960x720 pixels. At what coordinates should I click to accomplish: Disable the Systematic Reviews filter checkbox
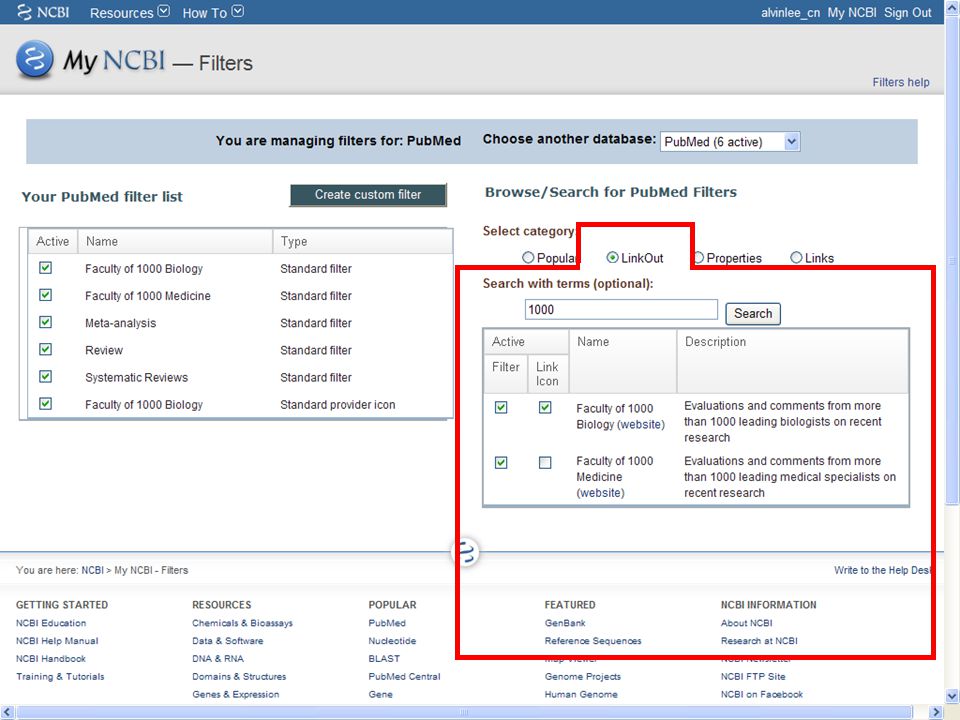click(x=45, y=377)
